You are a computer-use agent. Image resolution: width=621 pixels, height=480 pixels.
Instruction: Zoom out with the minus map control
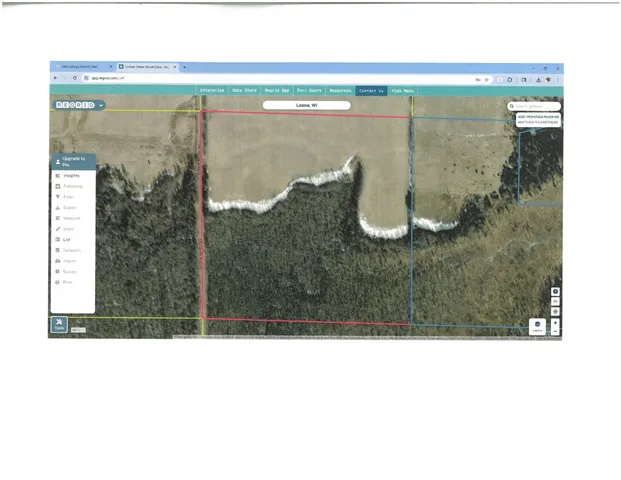pyautogui.click(x=556, y=332)
